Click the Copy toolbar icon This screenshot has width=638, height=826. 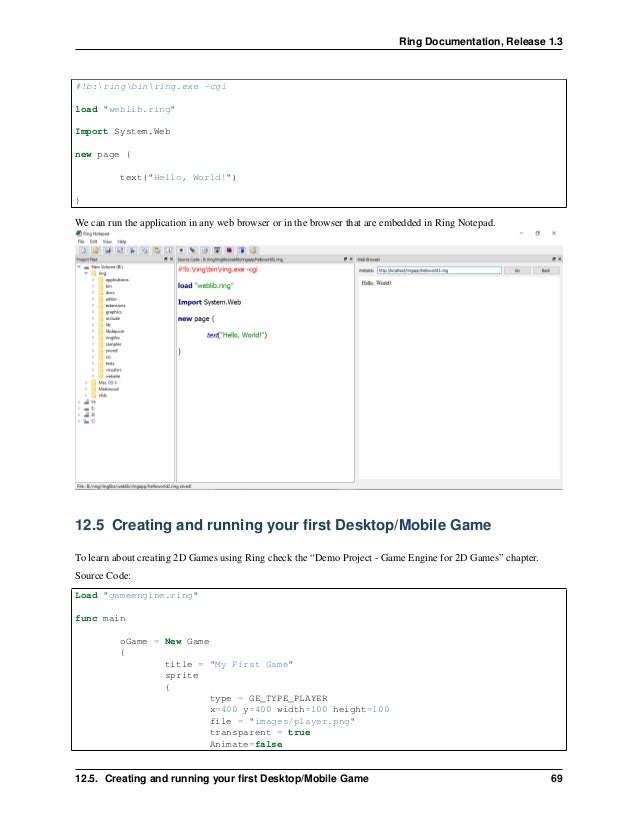(x=144, y=251)
